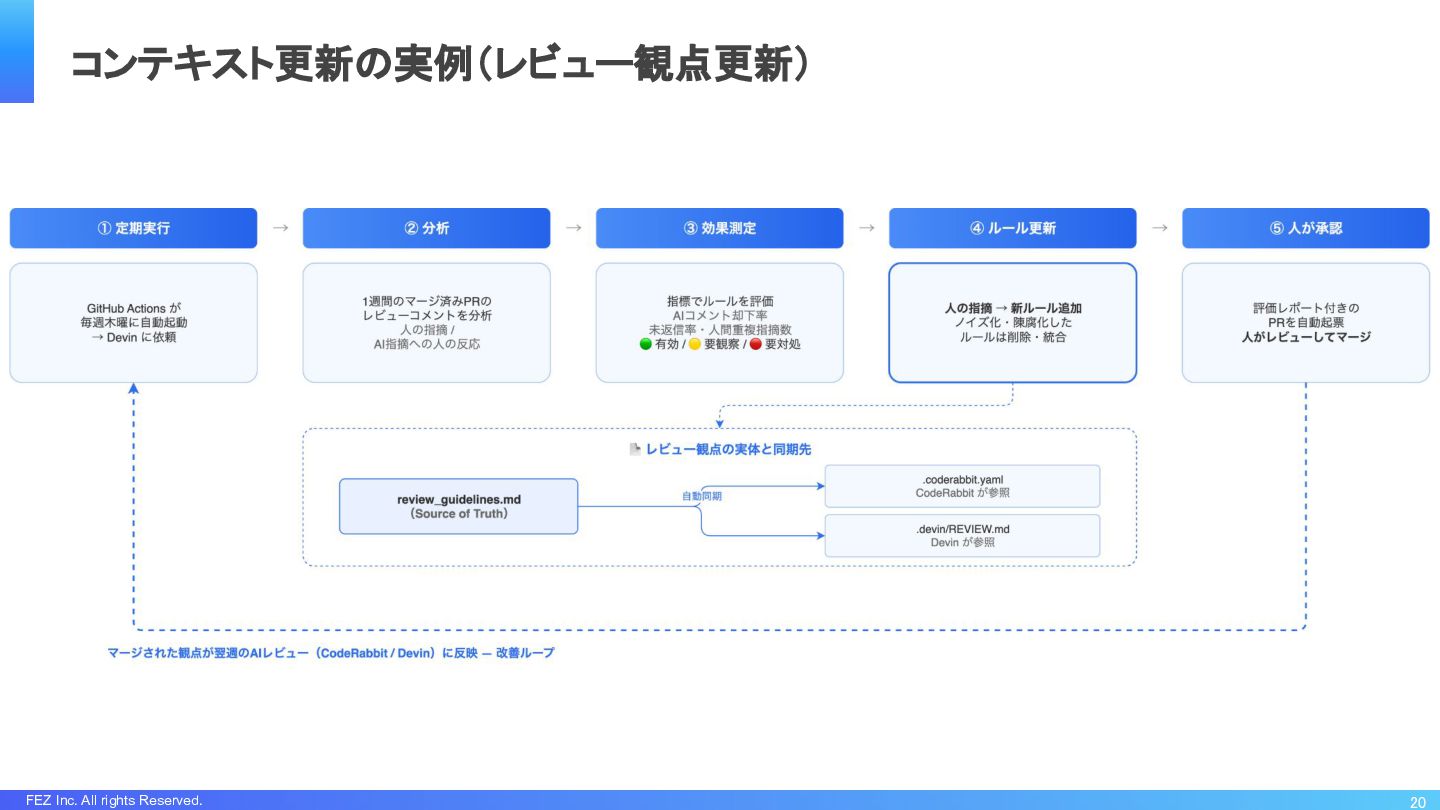The width and height of the screenshot is (1440, 810).
Task: Click the text CodeRabbit が参照
Action: click(962, 493)
